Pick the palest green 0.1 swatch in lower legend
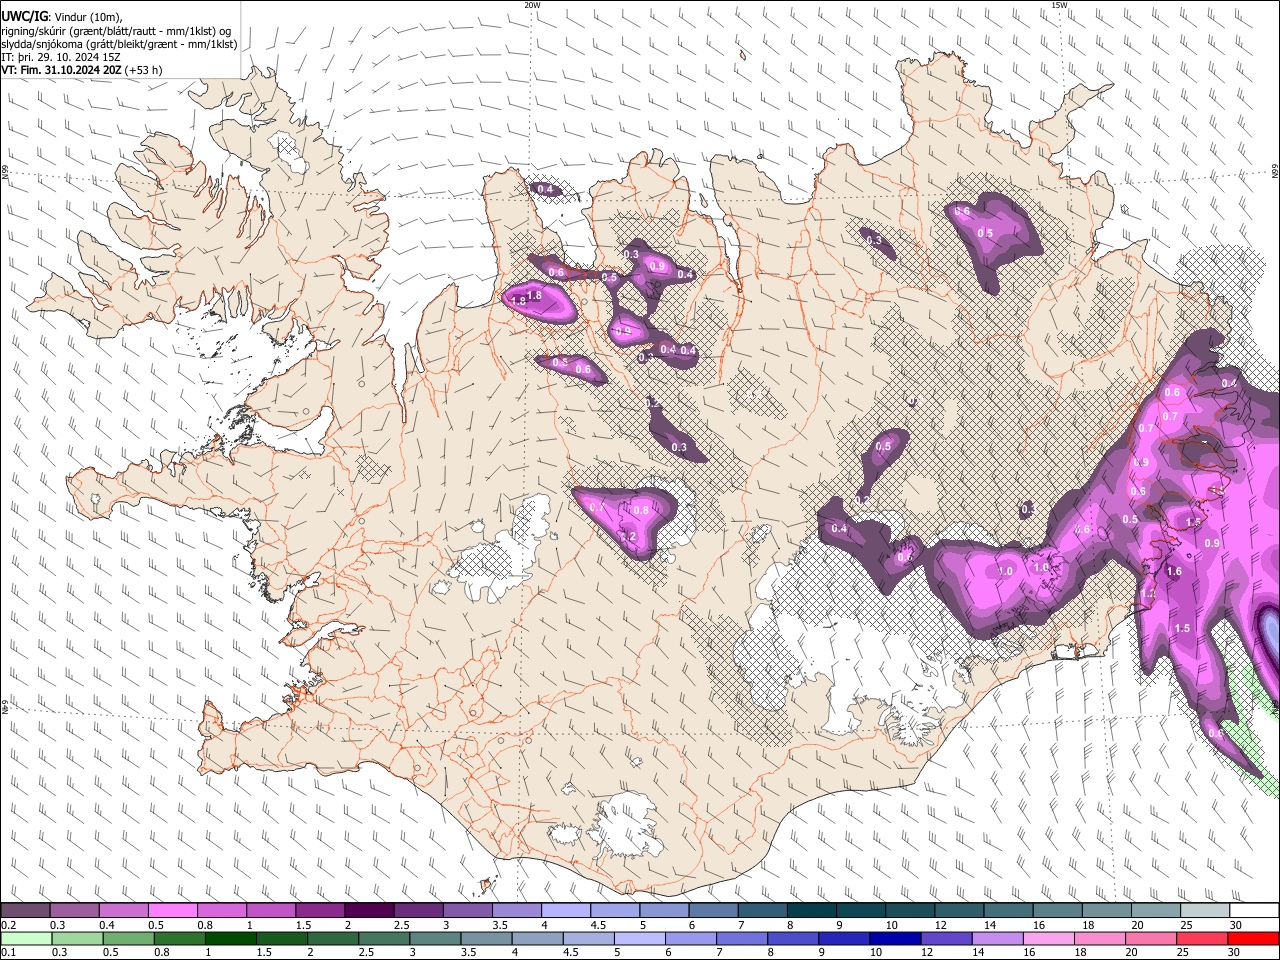 [x=26, y=938]
